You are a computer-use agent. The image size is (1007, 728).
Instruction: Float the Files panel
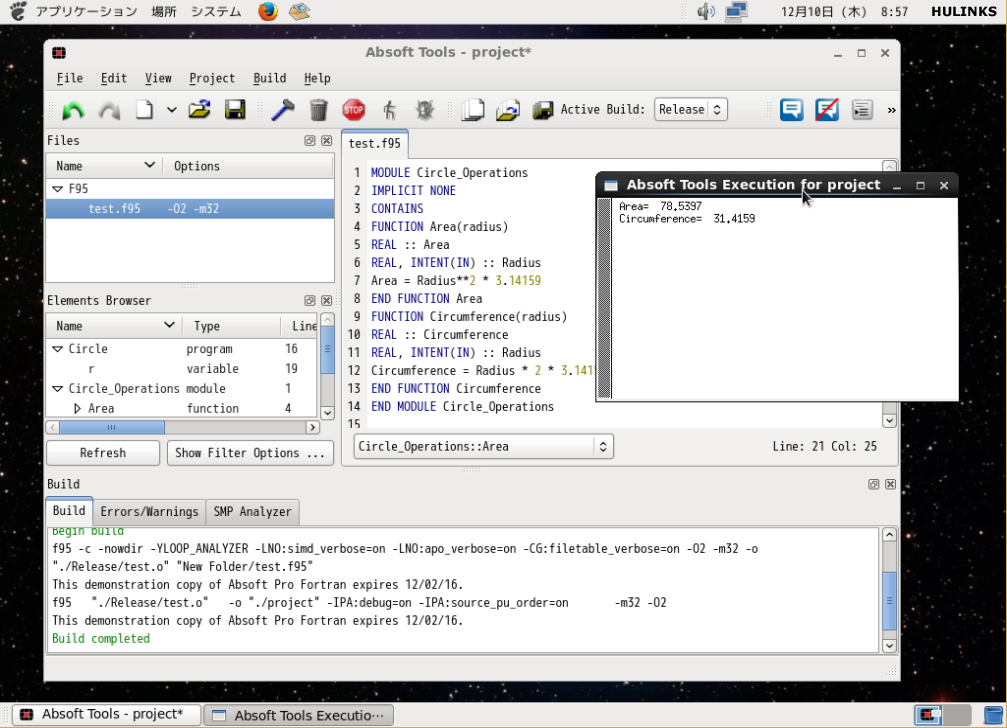(x=310, y=141)
